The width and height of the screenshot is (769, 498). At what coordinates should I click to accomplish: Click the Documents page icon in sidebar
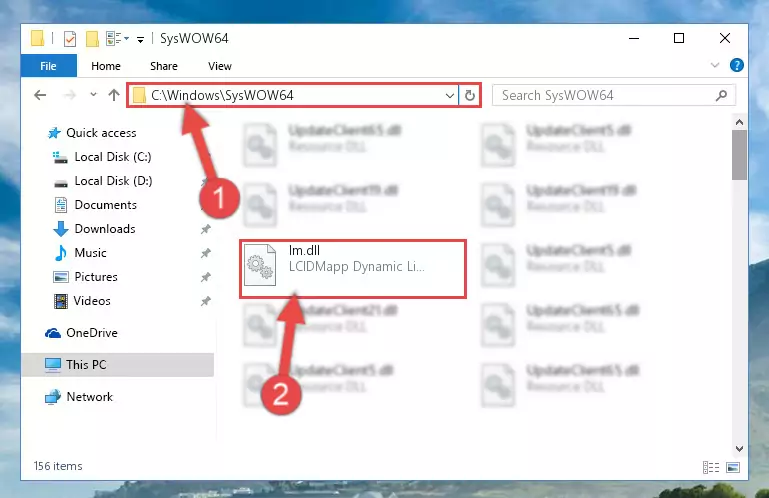pos(61,205)
